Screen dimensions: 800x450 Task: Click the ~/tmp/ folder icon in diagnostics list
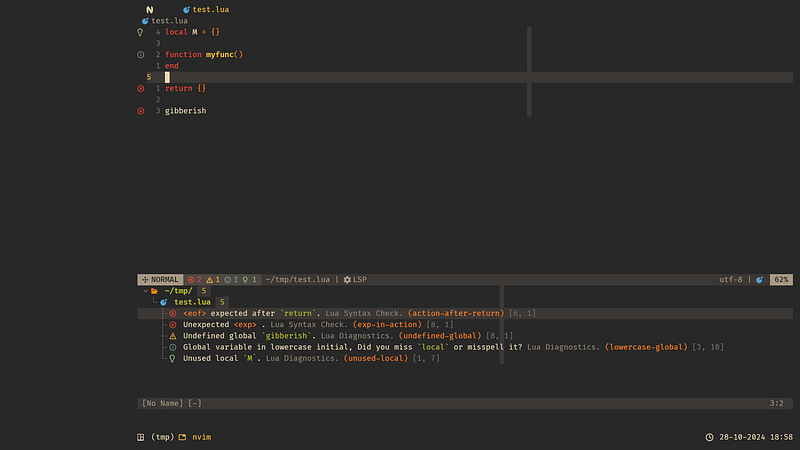155,291
